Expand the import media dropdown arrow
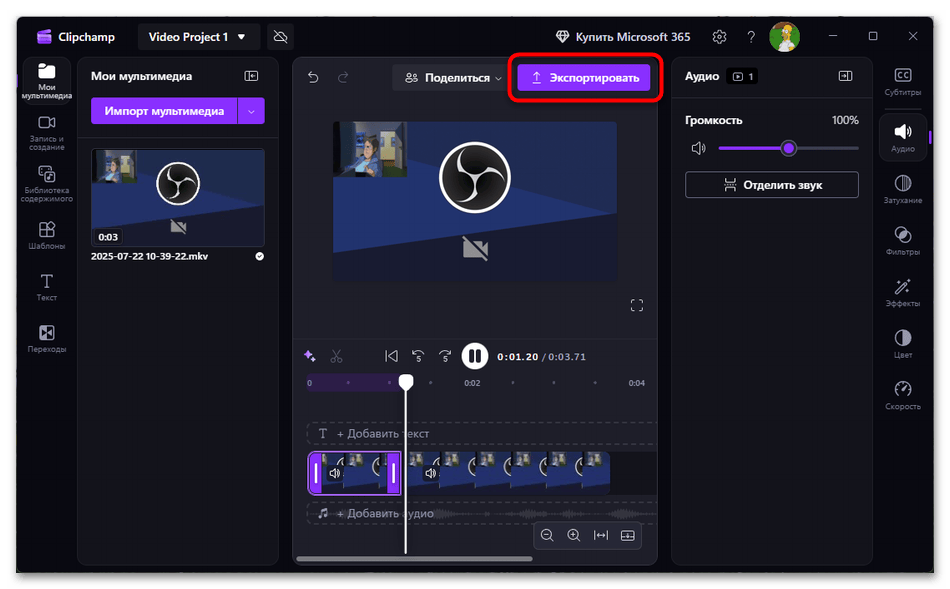This screenshot has height=589, width=950. point(251,111)
